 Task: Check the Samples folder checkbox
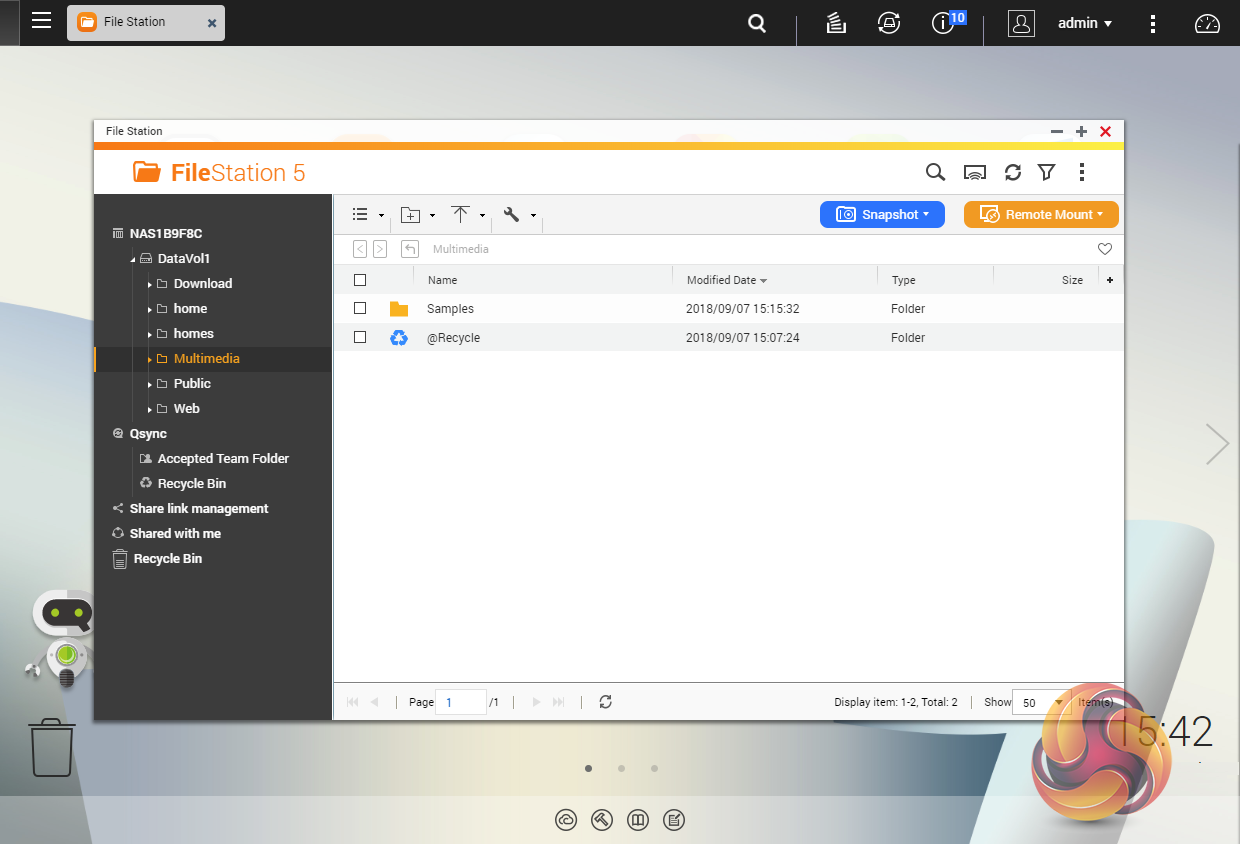point(360,309)
